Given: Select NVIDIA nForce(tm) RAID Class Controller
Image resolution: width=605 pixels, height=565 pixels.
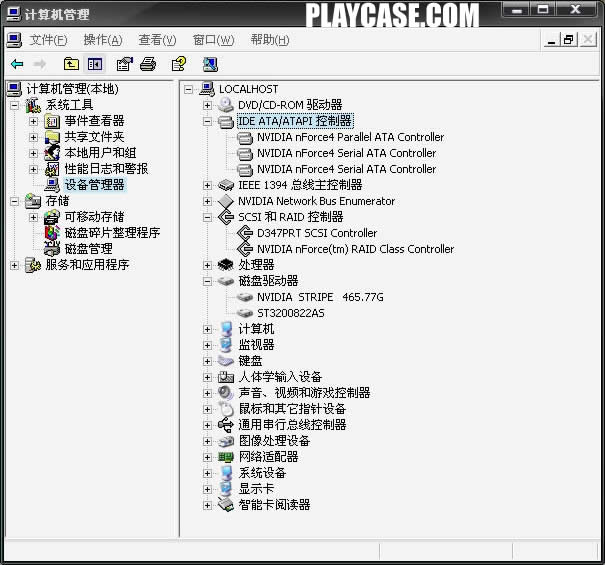Looking at the screenshot, I should 355,249.
